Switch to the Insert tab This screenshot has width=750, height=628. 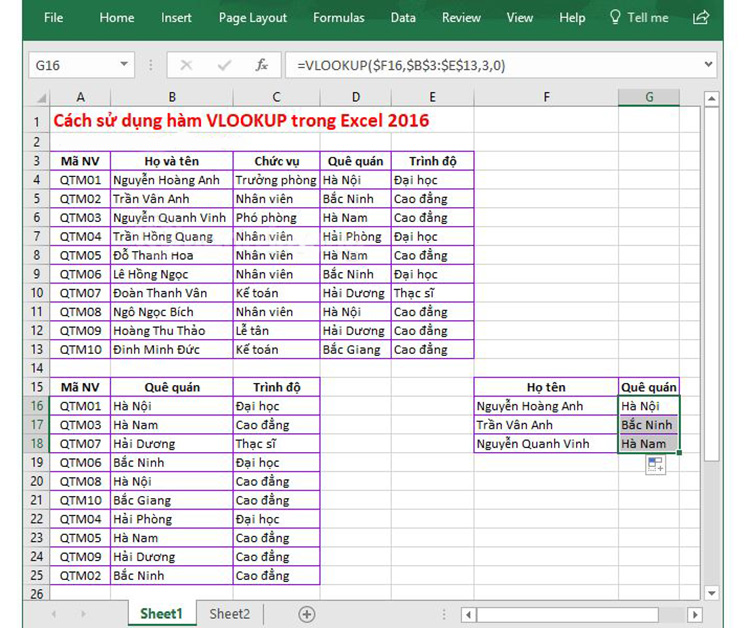pos(176,18)
